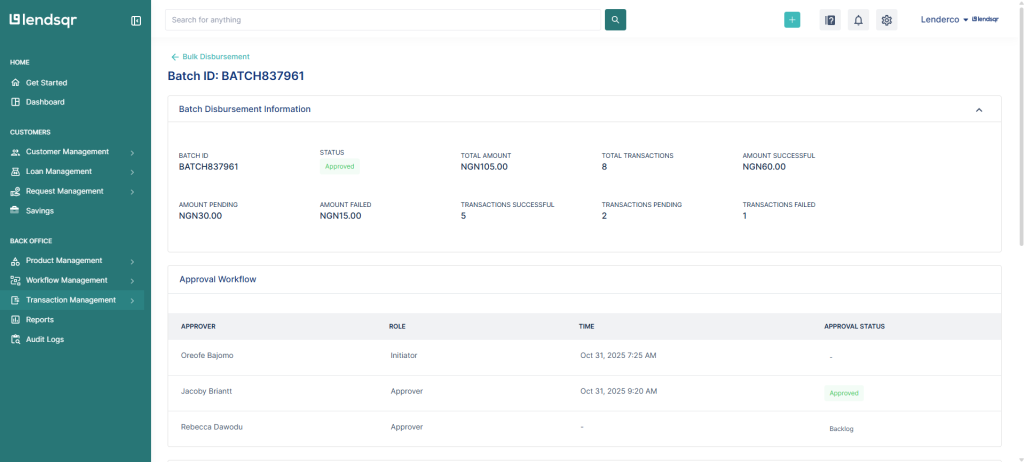Collapse the sidebar using the panel icon

[136, 20]
